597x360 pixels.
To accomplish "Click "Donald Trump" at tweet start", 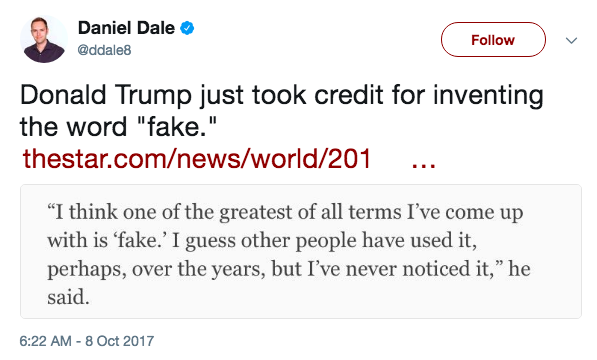I will [x=106, y=95].
